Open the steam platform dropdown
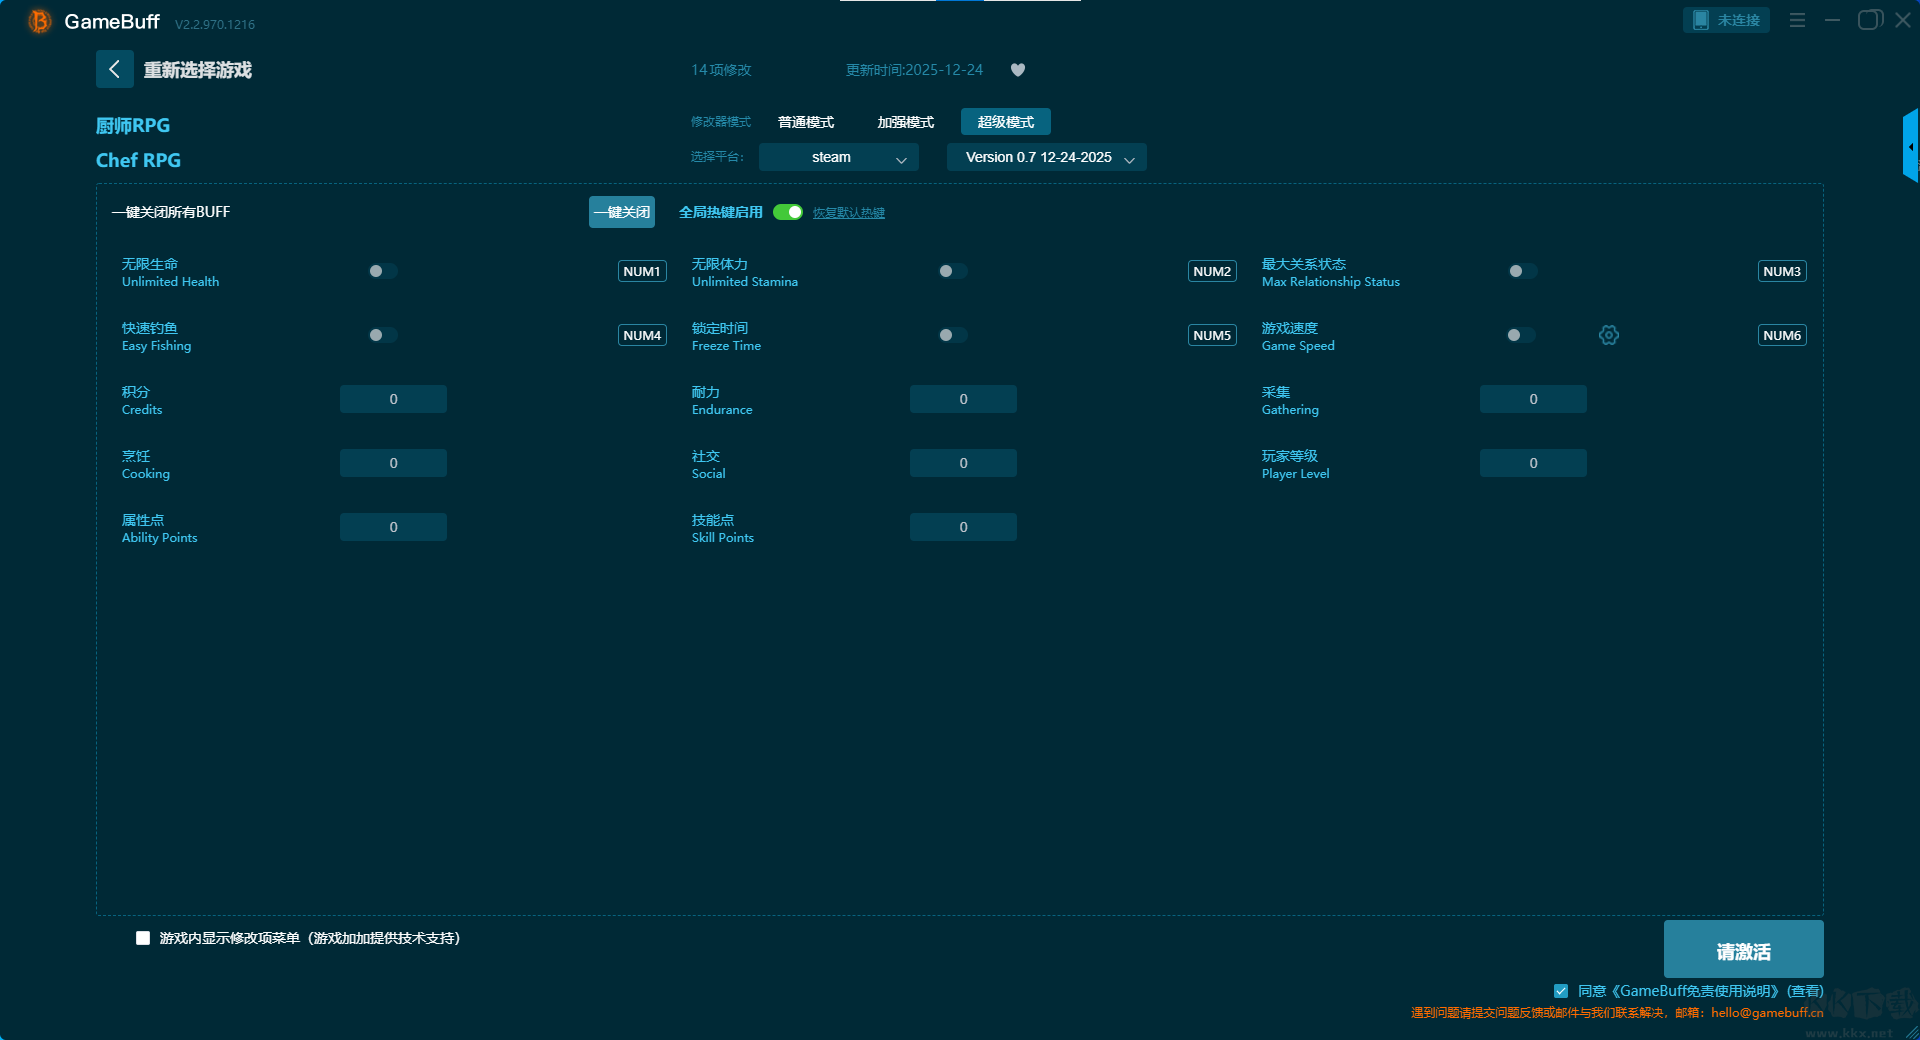1920x1040 pixels. coord(838,157)
